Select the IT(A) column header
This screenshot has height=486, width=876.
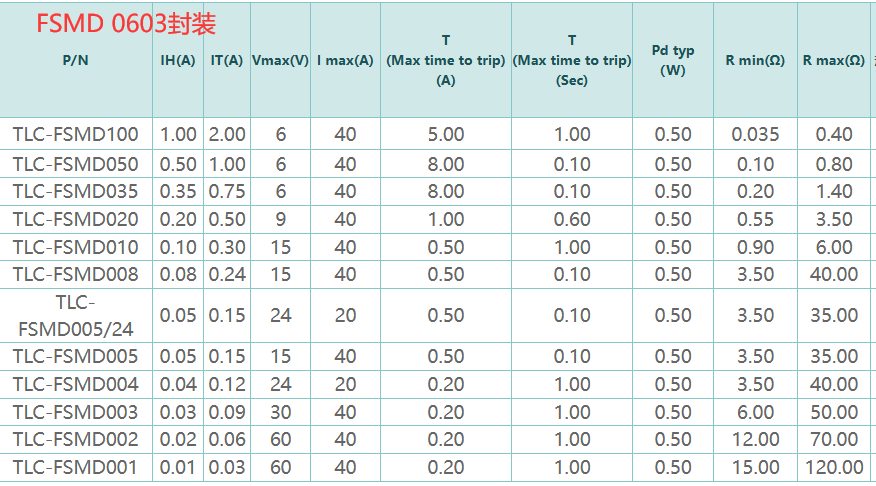pos(227,60)
